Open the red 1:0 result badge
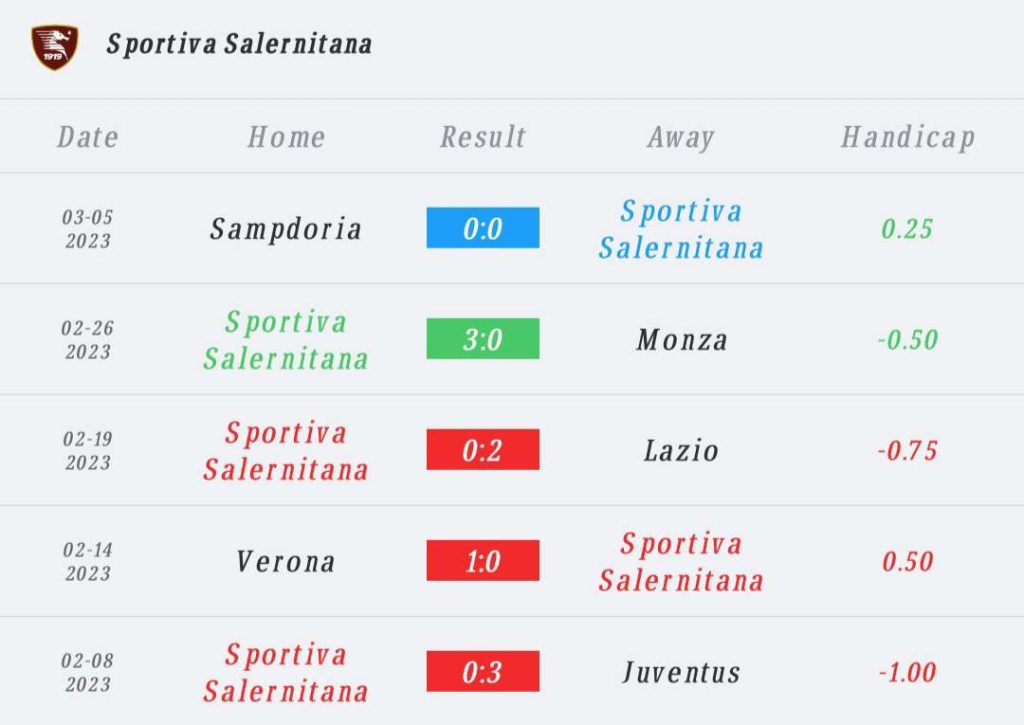Image resolution: width=1024 pixels, height=725 pixels. click(x=483, y=561)
